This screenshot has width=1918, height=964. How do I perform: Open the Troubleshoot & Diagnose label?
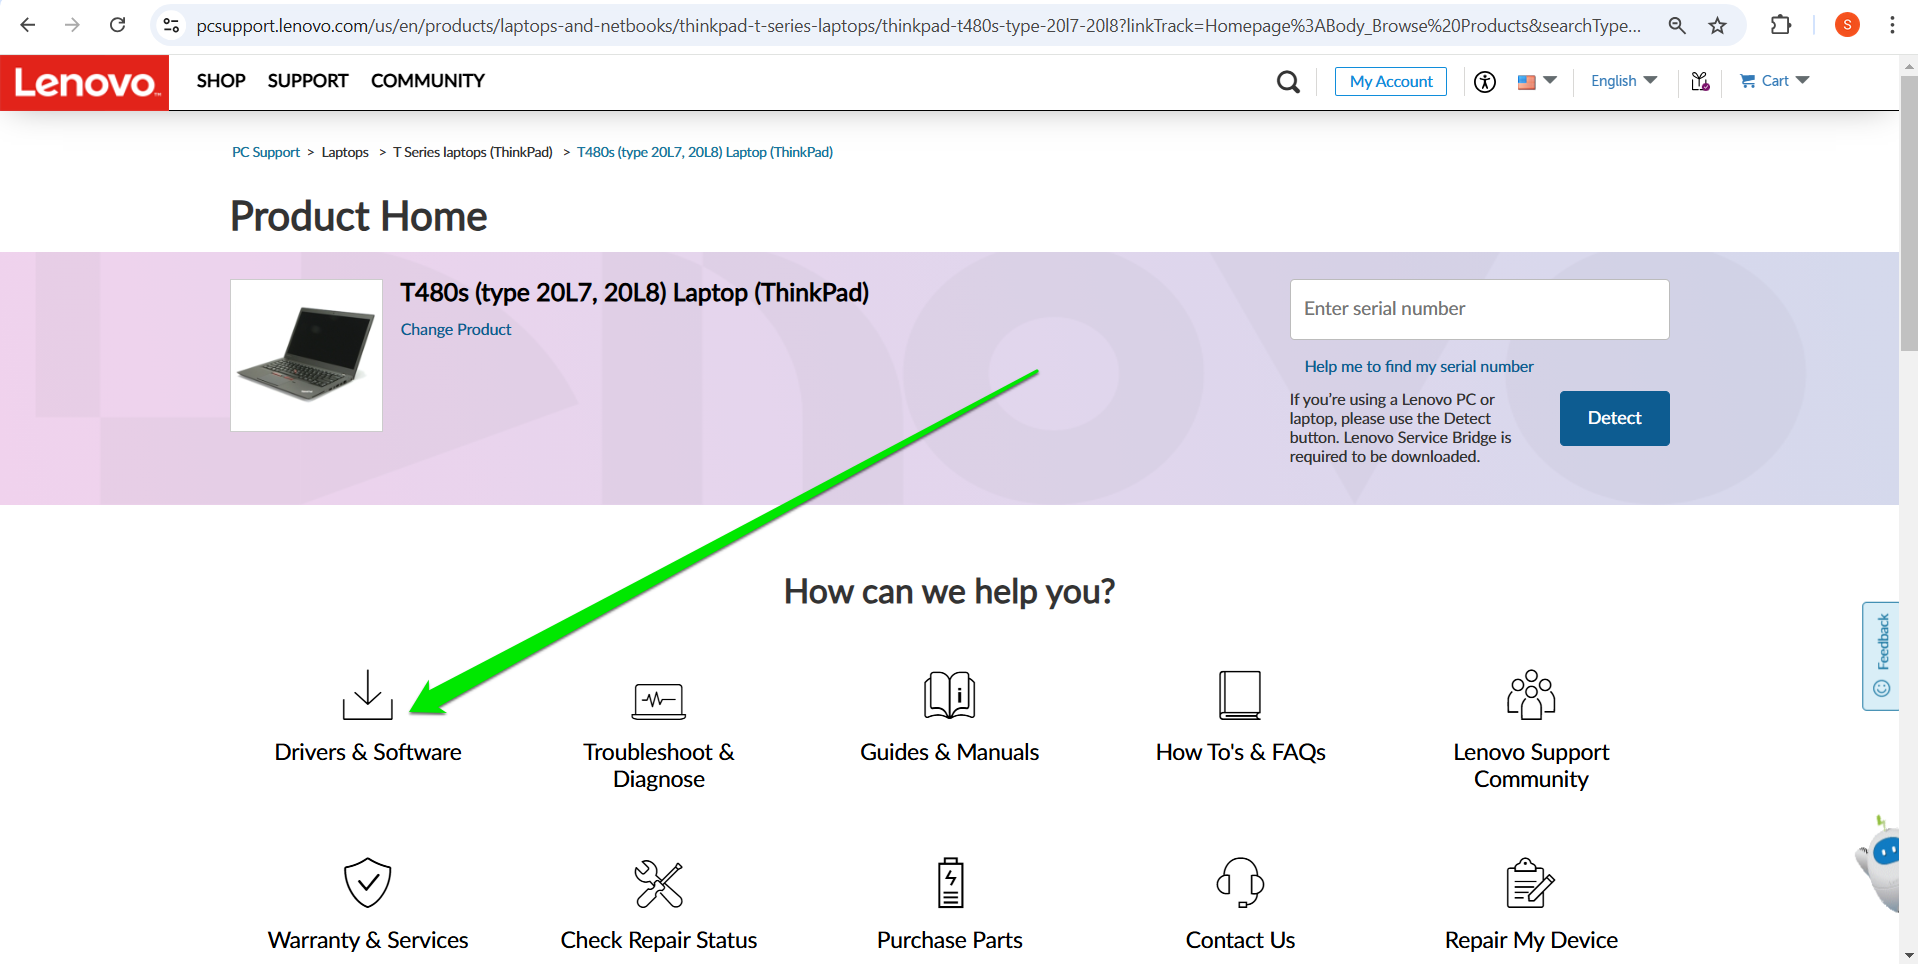coord(659,765)
